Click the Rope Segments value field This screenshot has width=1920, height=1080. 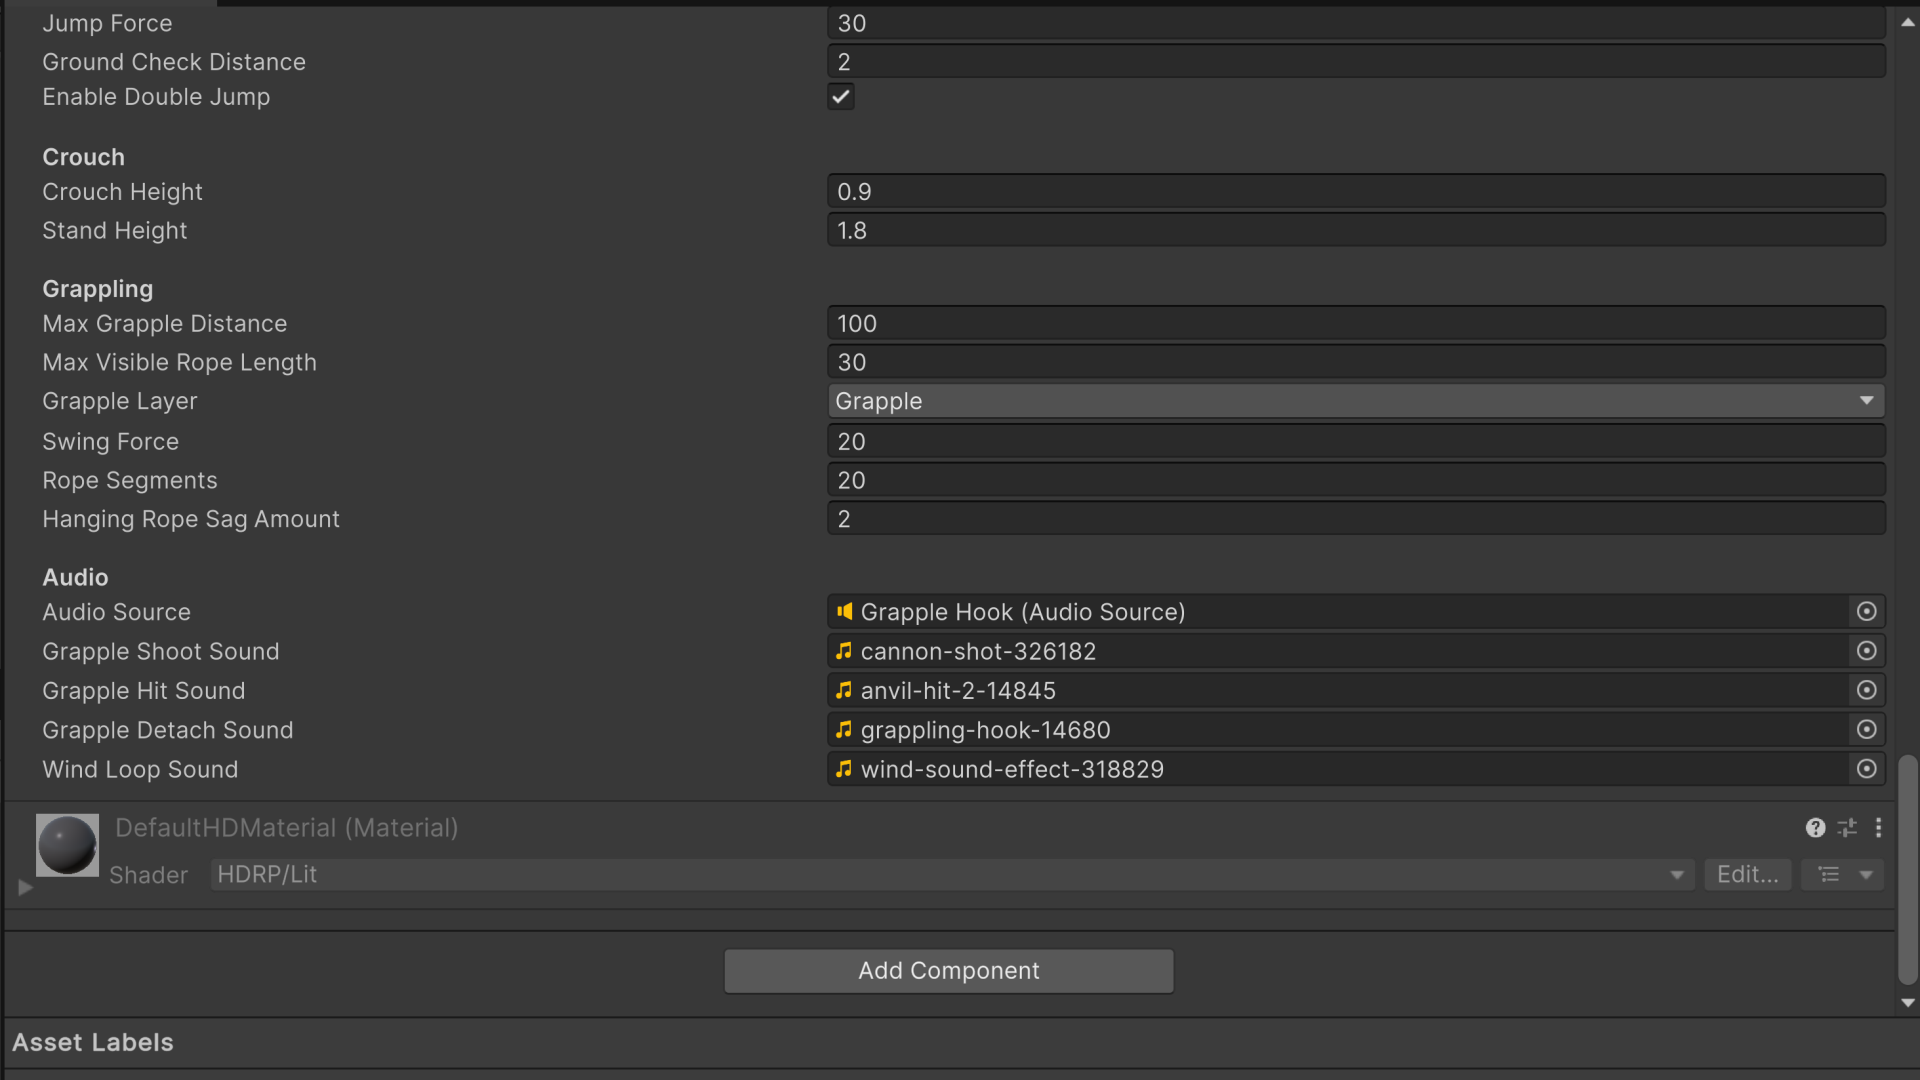pyautogui.click(x=1356, y=481)
